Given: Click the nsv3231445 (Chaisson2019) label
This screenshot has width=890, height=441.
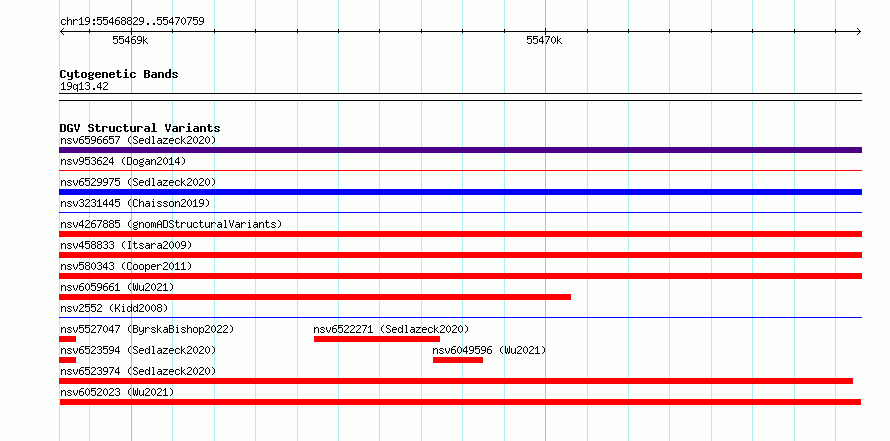Looking at the screenshot, I should tap(135, 203).
